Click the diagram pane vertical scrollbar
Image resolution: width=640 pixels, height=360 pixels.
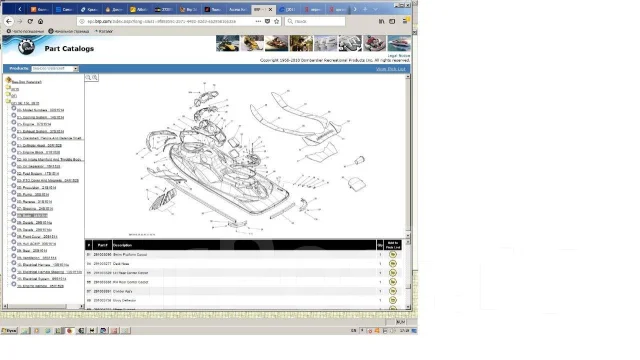408,155
